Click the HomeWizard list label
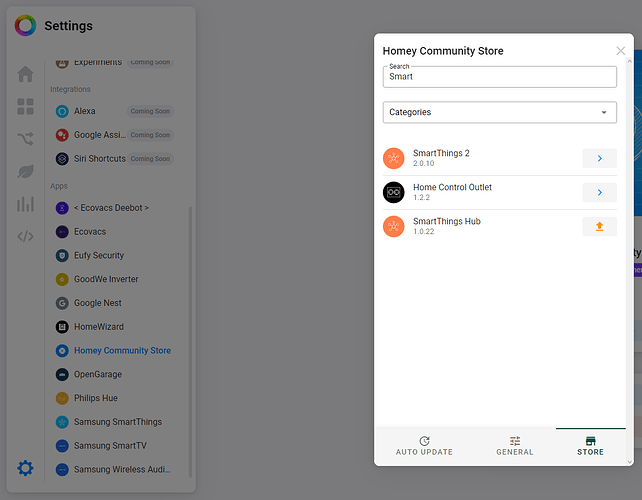Image resolution: width=642 pixels, height=500 pixels. pos(99,327)
